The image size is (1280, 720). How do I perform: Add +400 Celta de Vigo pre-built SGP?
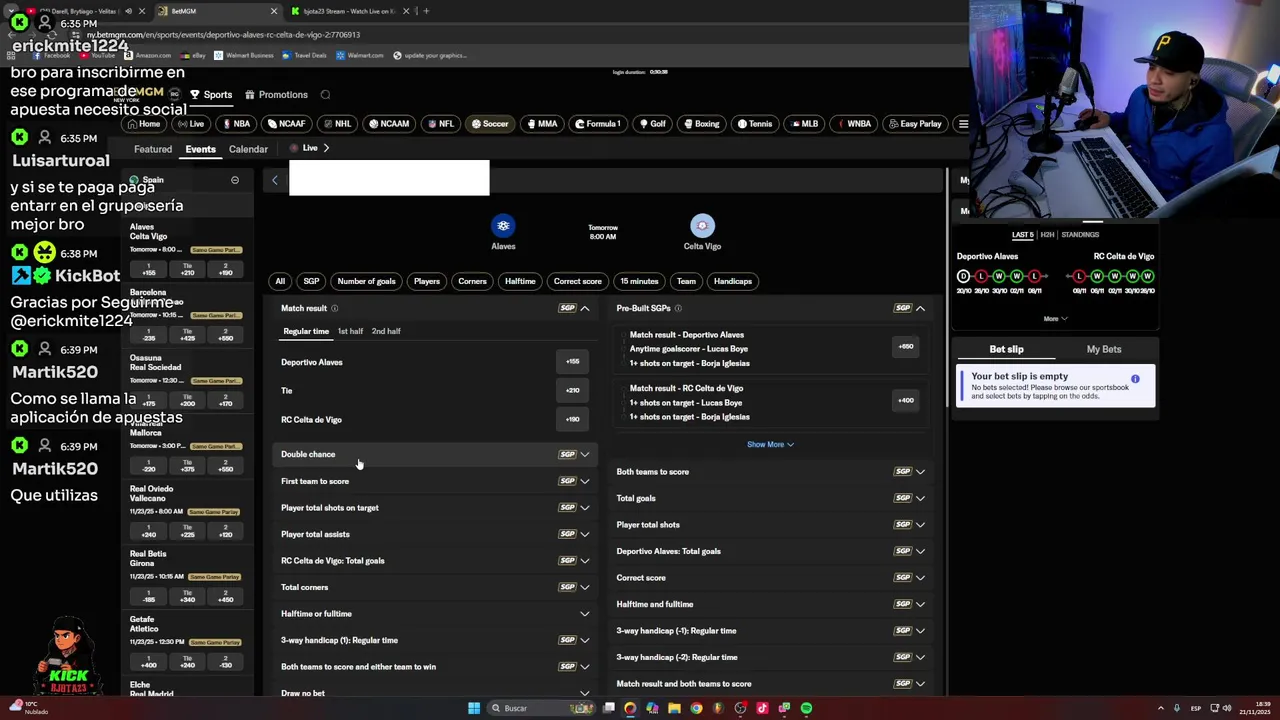point(905,400)
